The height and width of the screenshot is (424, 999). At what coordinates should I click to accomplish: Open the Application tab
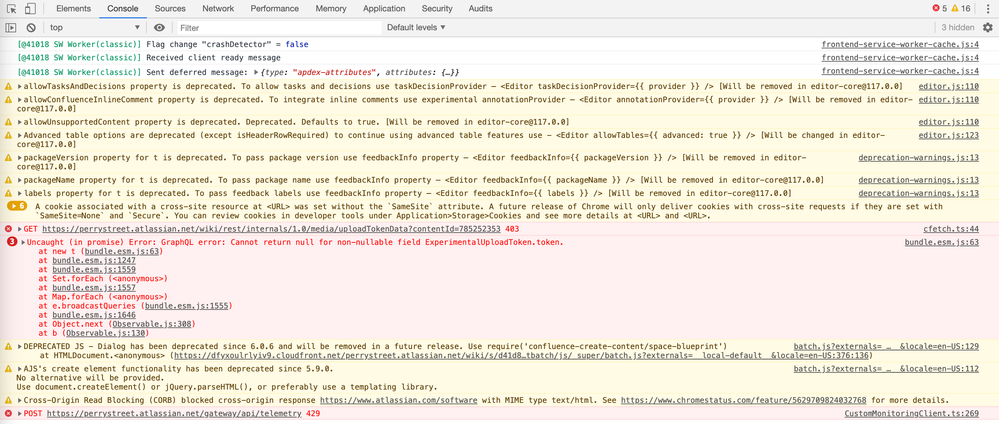[x=384, y=8]
